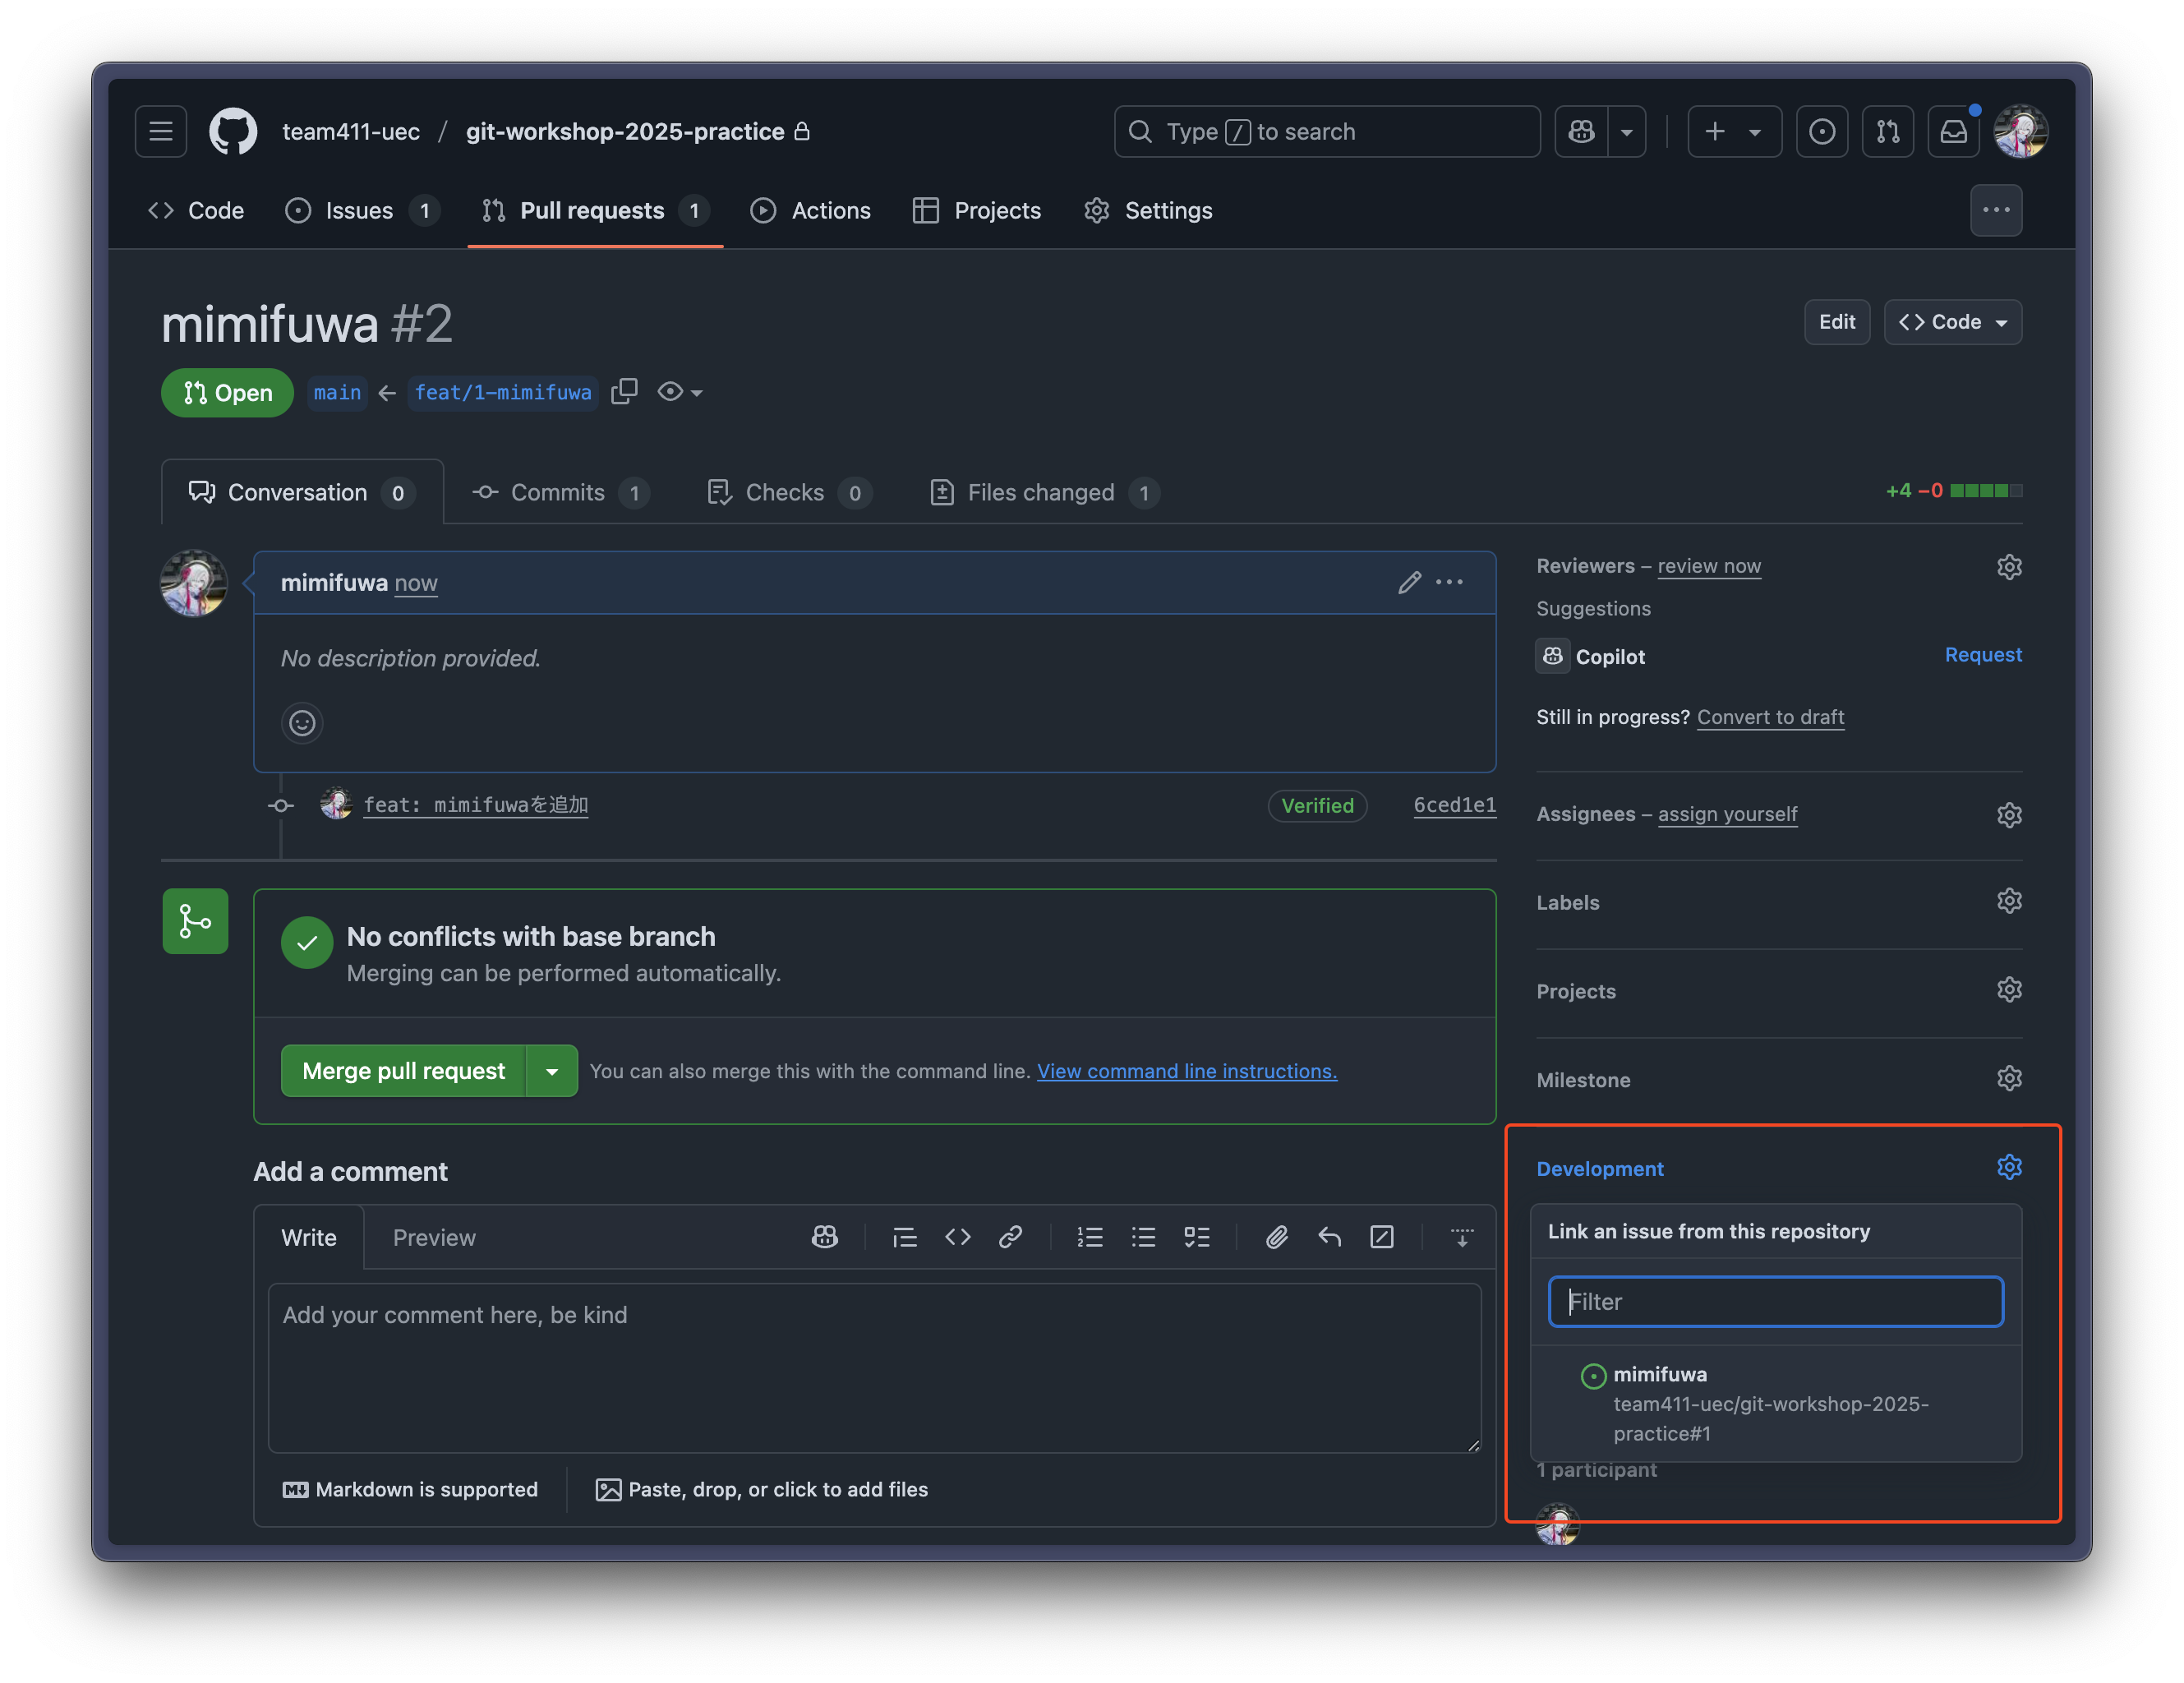
Task: Go to GitHub home via Octocat logo
Action: 233,131
